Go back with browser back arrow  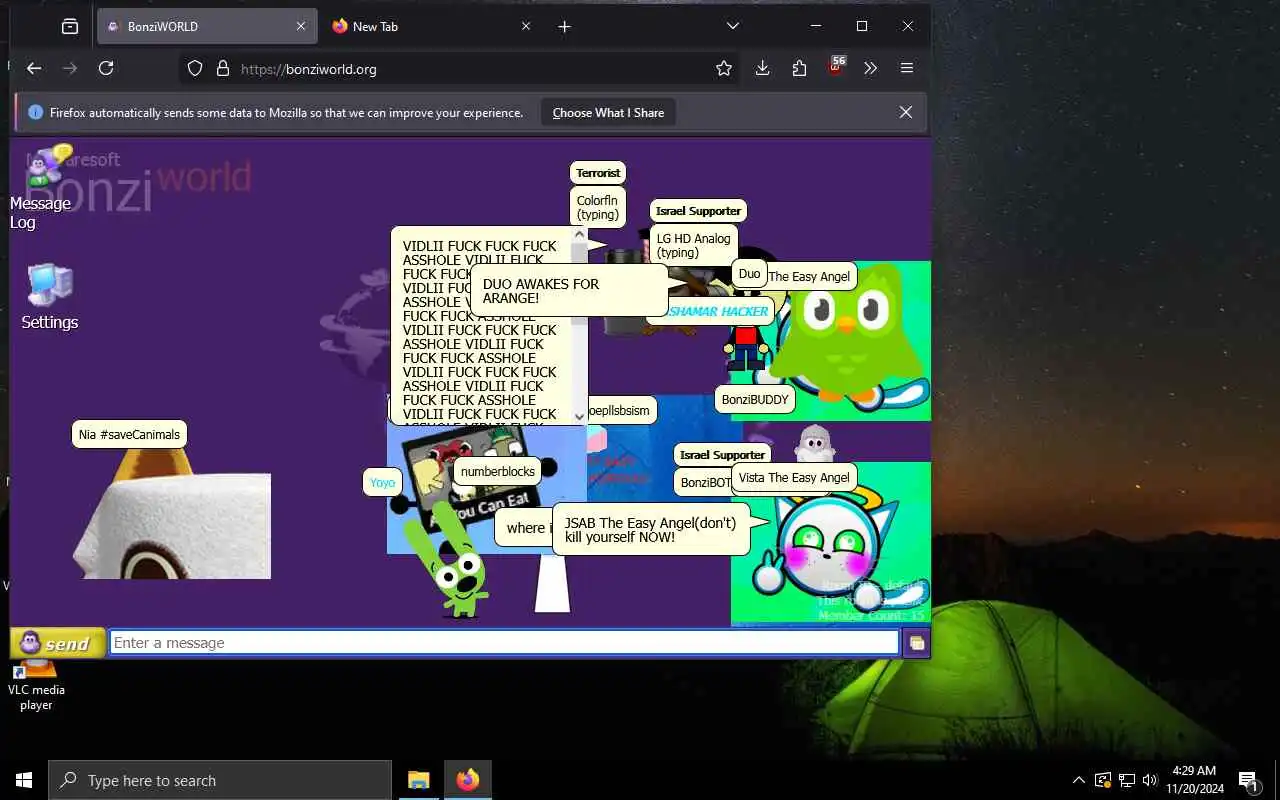34,68
